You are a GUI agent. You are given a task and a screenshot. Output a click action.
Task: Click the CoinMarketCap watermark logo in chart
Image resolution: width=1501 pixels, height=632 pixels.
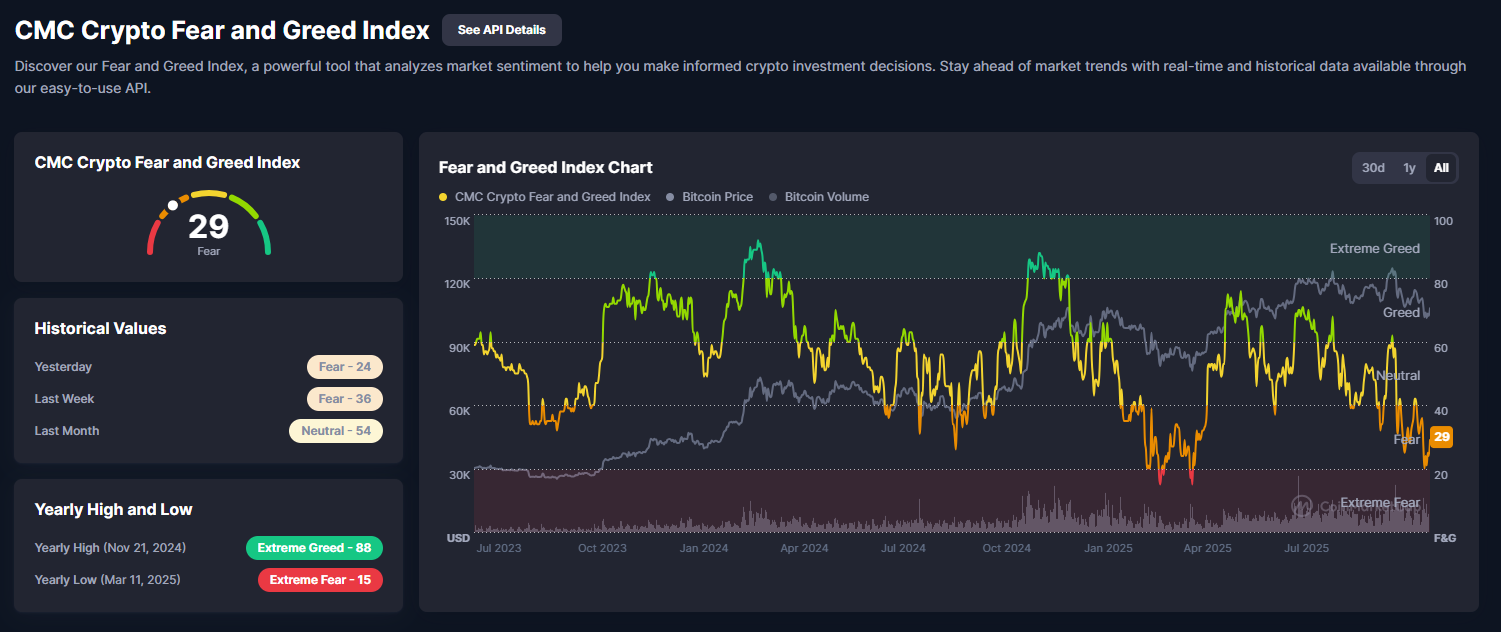1301,506
